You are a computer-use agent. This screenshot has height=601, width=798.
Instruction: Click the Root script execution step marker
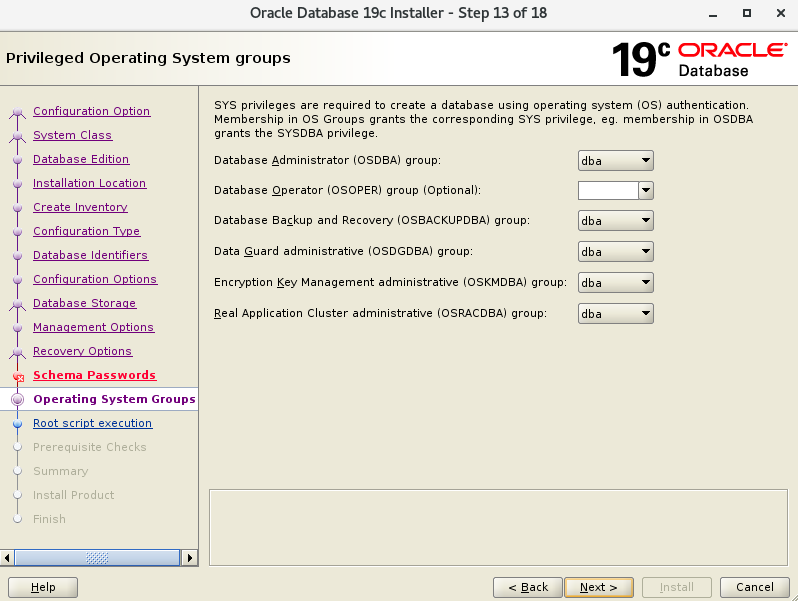[x=18, y=423]
